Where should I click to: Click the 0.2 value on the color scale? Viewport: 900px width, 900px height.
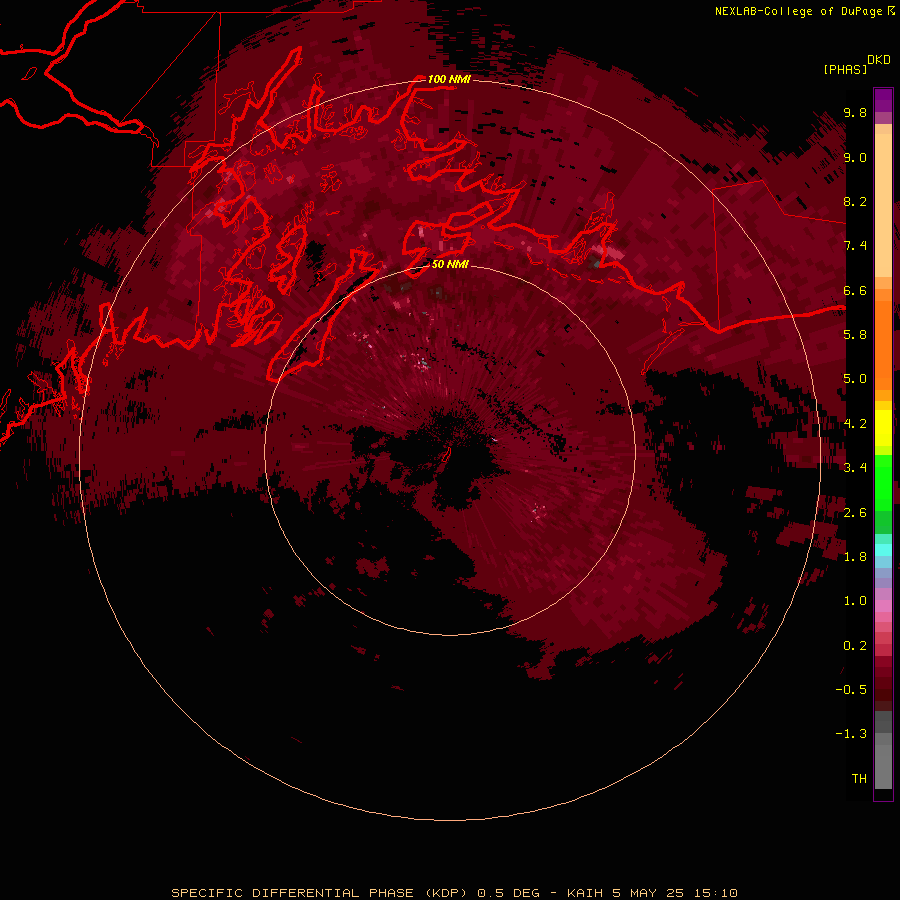coord(855,645)
